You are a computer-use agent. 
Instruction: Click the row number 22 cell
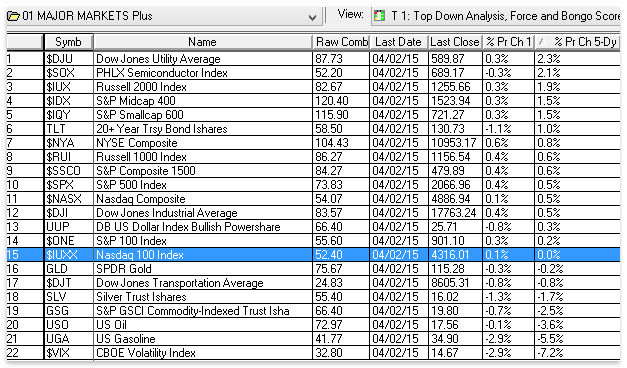[25, 353]
